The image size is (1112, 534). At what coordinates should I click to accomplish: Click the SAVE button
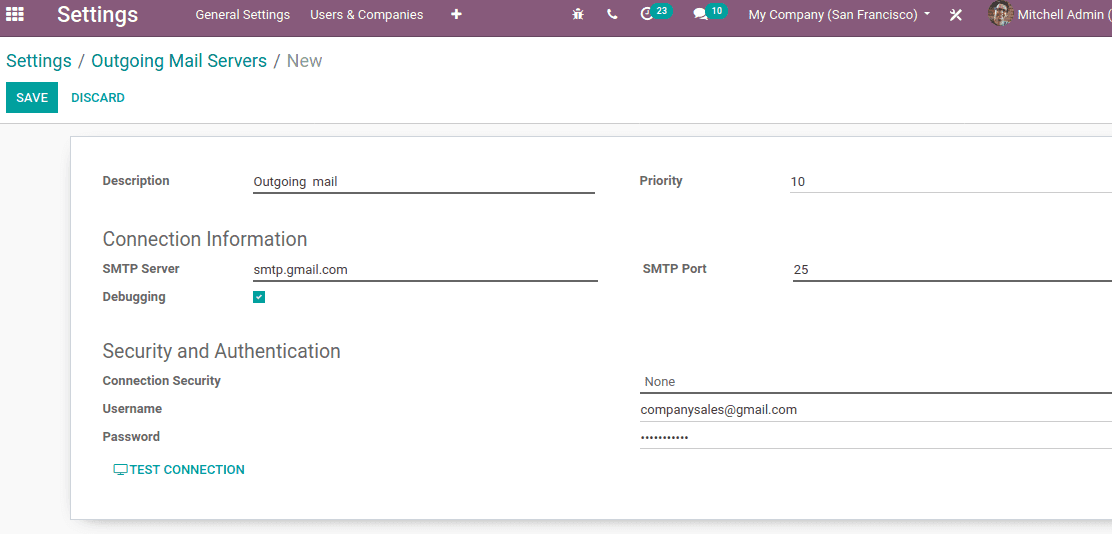point(32,98)
